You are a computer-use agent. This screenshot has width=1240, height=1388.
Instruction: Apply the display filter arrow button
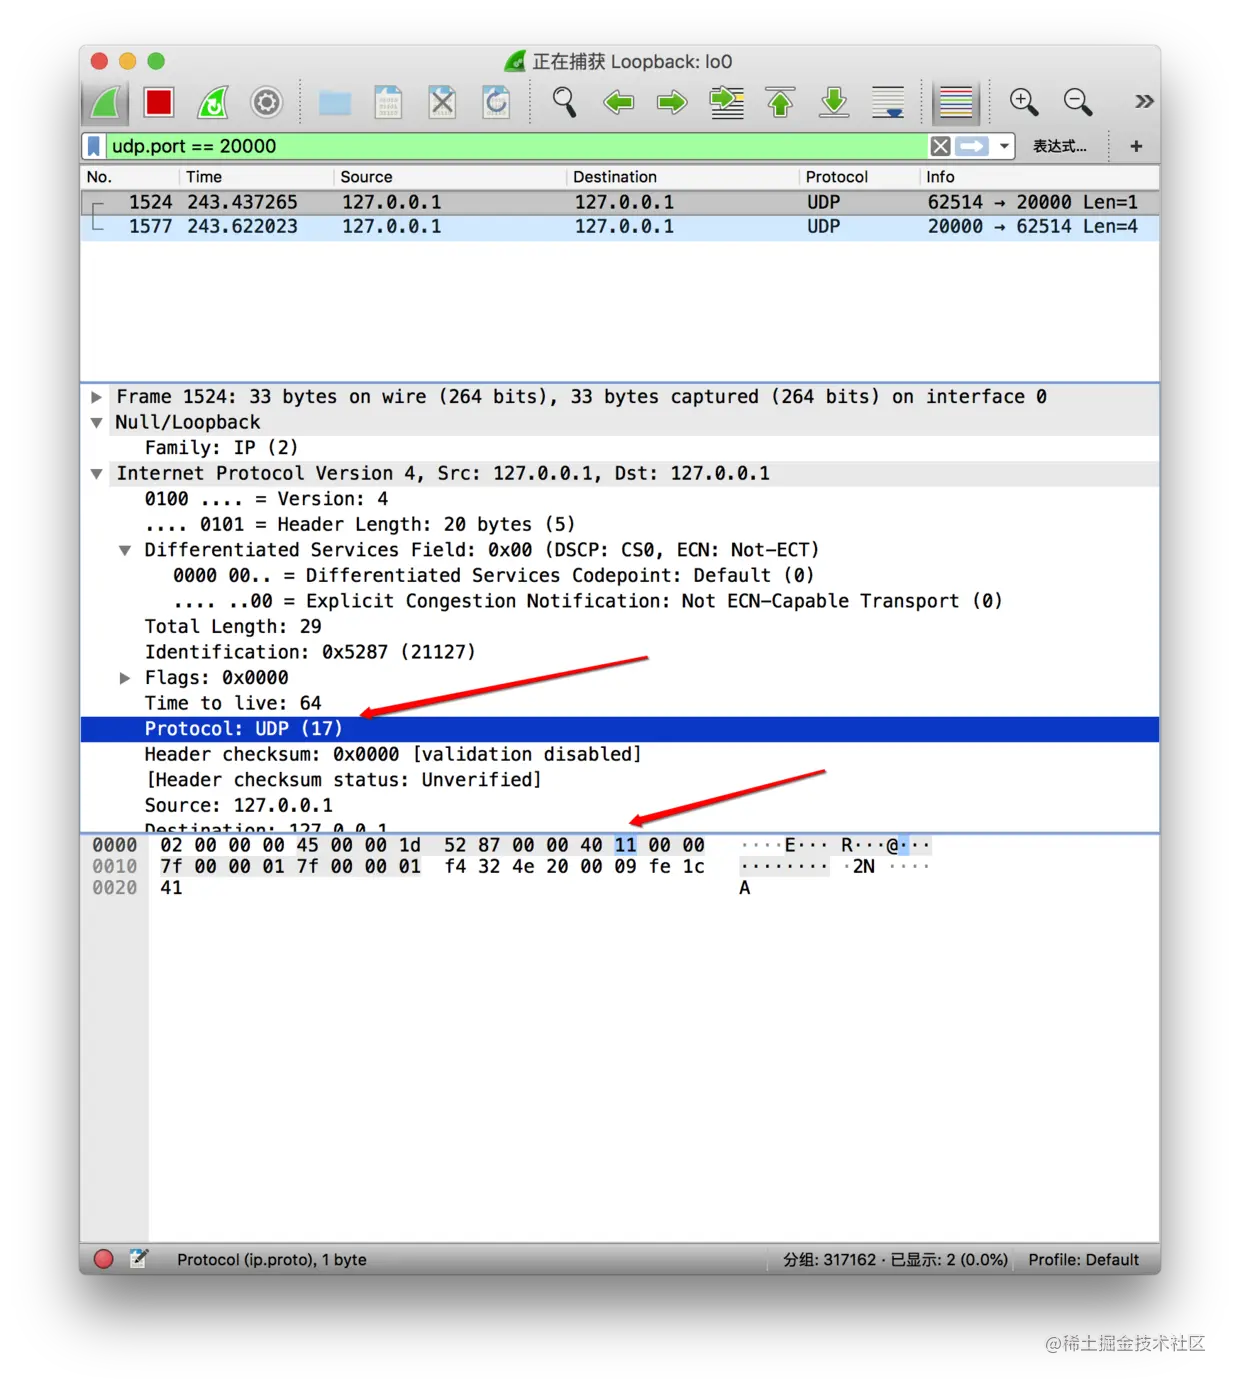pos(972,146)
